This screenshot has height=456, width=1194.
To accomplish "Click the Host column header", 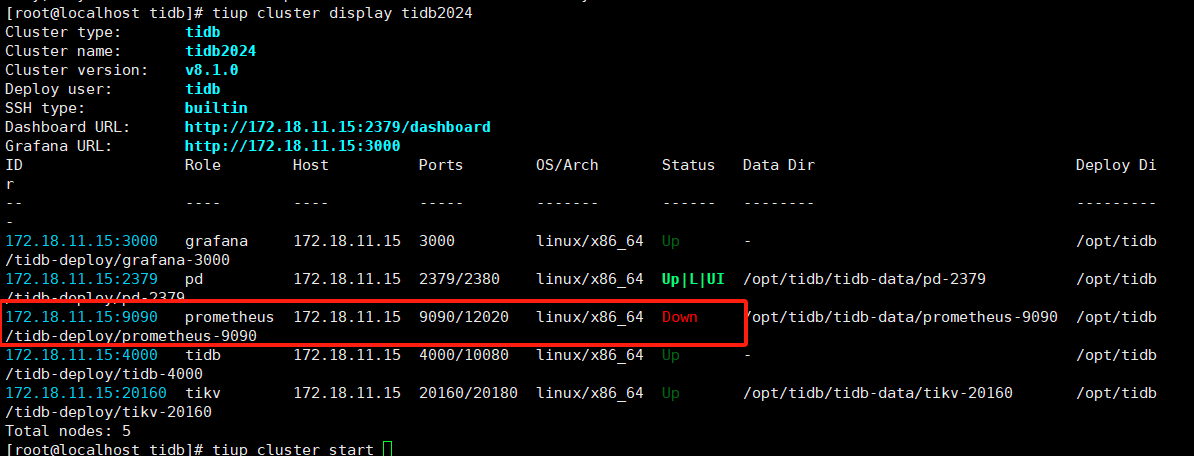I will pos(311,165).
